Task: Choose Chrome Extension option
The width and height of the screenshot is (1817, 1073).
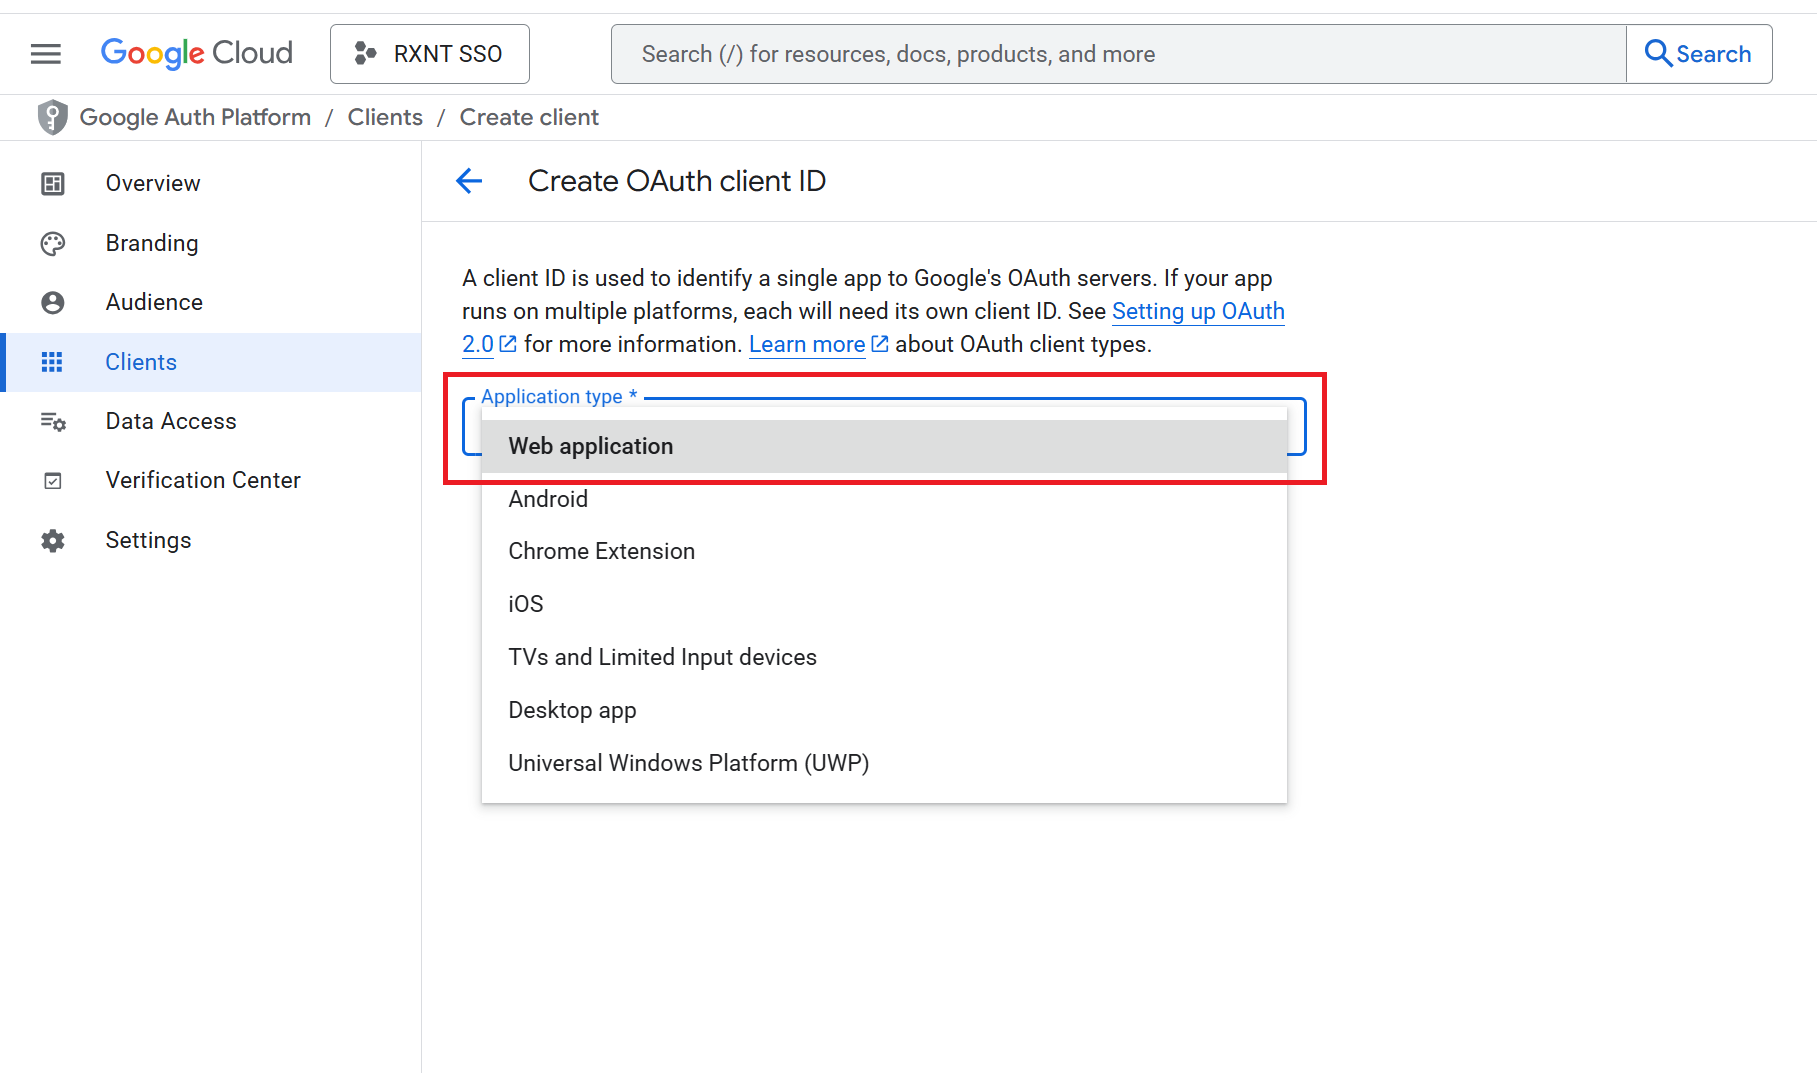Action: tap(601, 551)
